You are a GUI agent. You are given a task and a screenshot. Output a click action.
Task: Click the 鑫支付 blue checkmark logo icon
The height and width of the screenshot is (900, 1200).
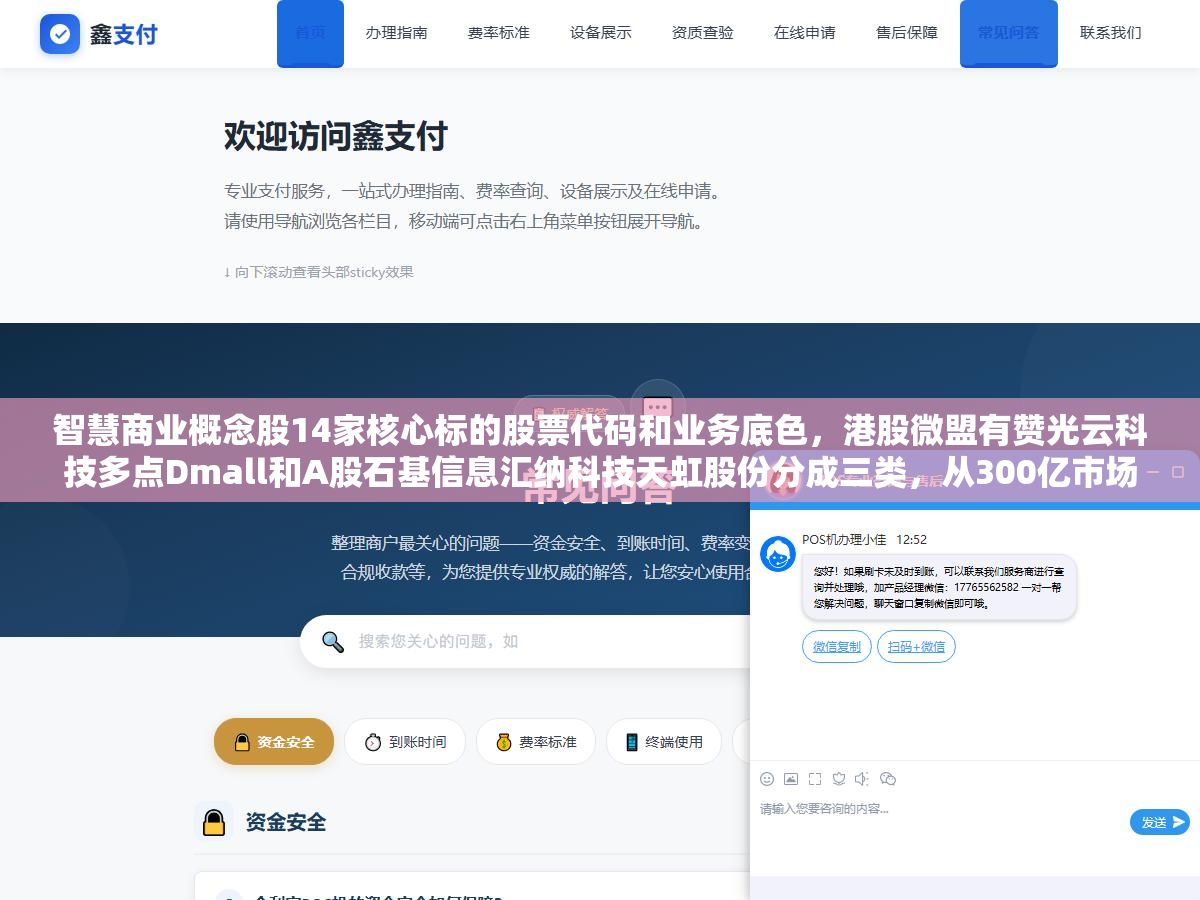point(60,34)
